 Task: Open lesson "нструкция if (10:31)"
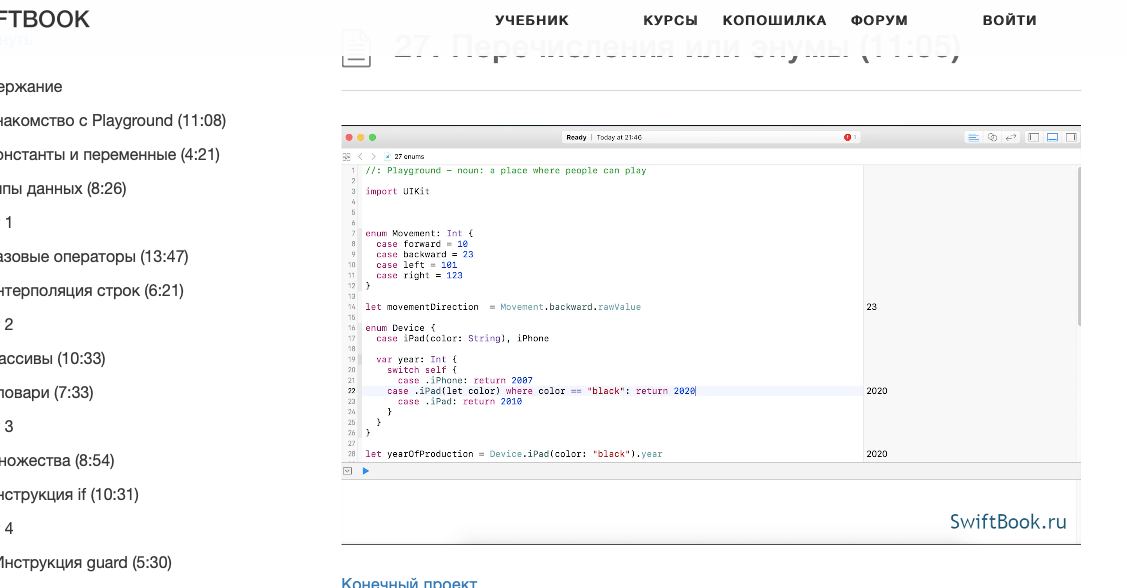tap(69, 495)
